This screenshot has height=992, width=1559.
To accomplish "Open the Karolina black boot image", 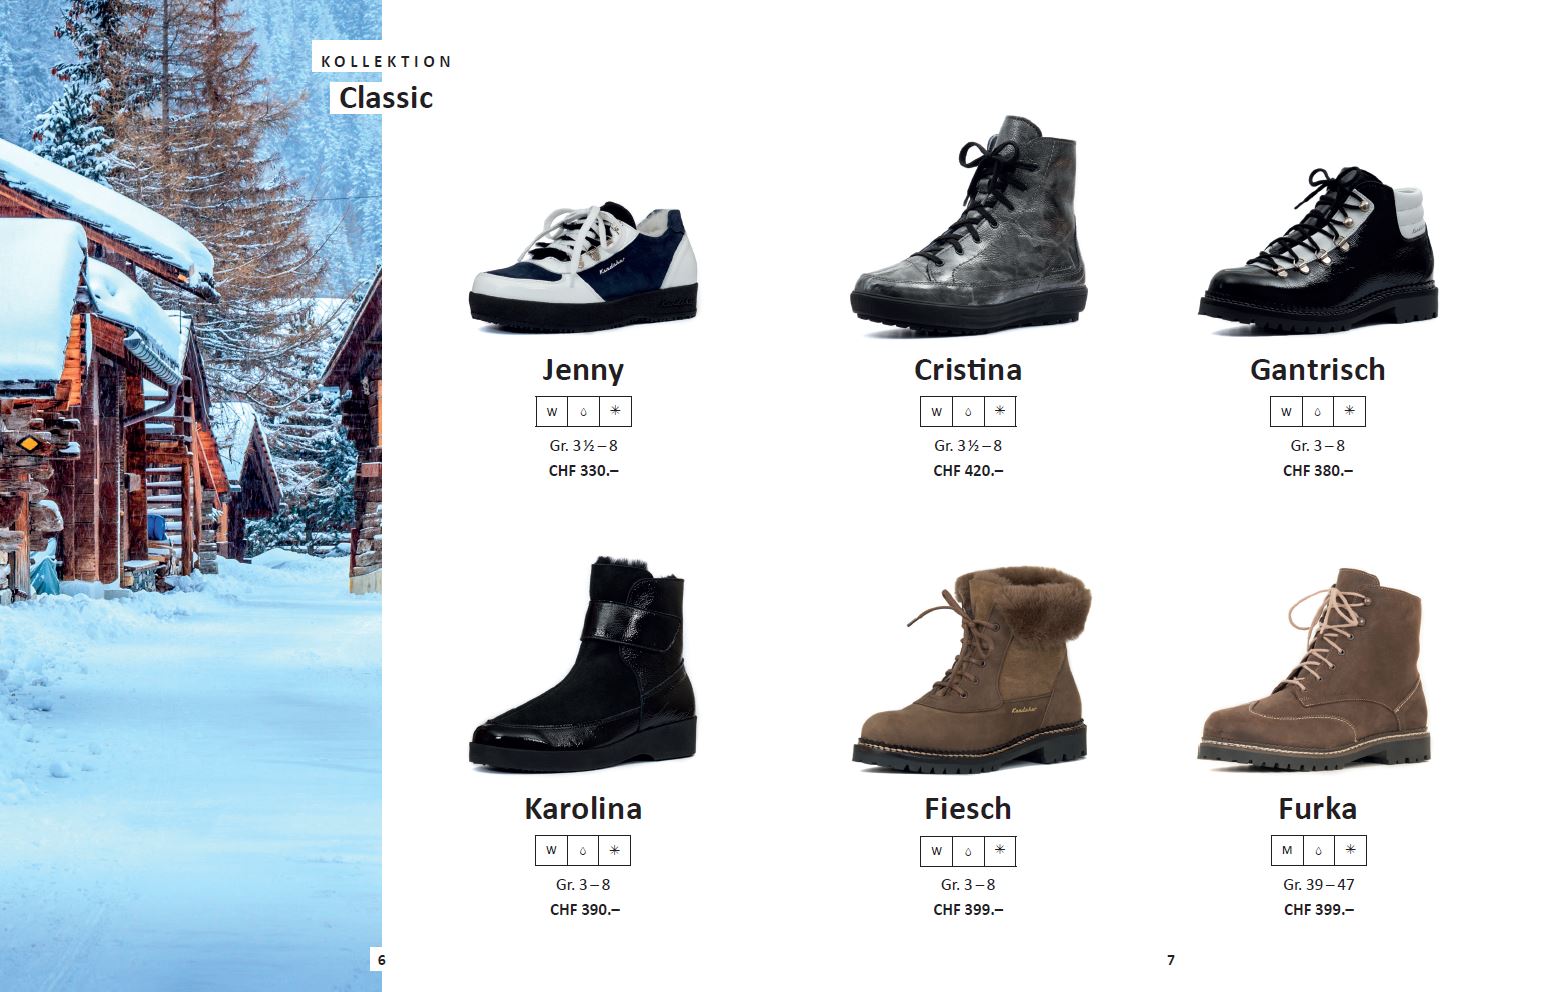I will [583, 664].
